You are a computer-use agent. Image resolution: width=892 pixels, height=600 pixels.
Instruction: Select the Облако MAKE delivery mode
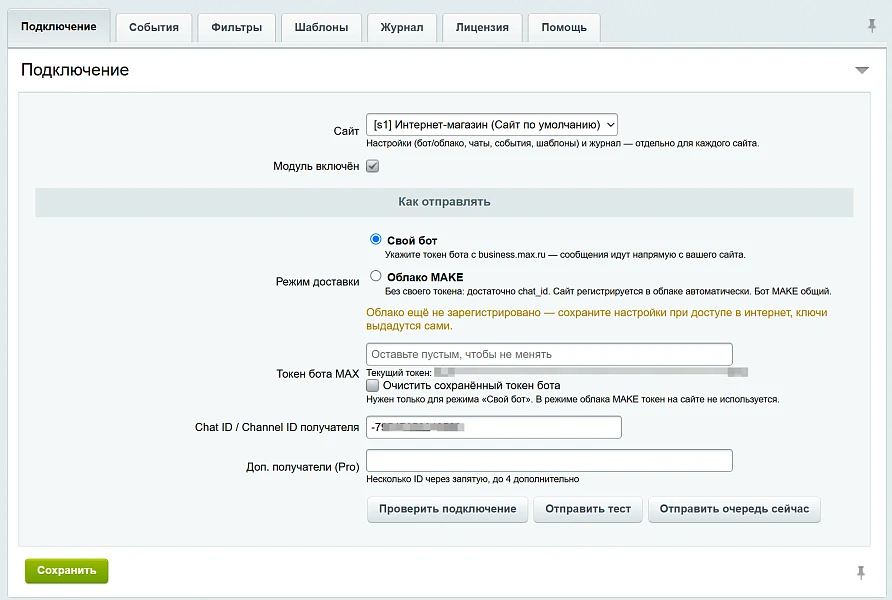(x=375, y=276)
